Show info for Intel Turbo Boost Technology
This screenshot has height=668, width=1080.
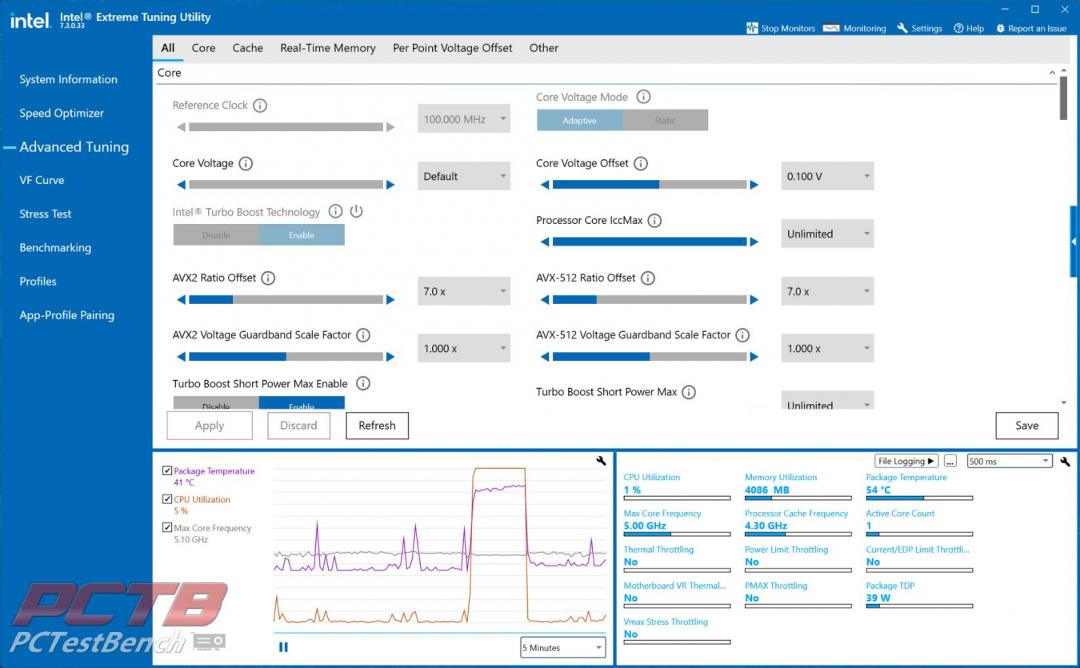point(335,211)
